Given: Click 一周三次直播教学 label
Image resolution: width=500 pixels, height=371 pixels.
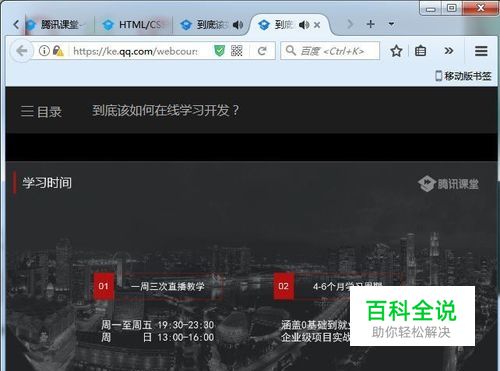Looking at the screenshot, I should (x=168, y=286).
